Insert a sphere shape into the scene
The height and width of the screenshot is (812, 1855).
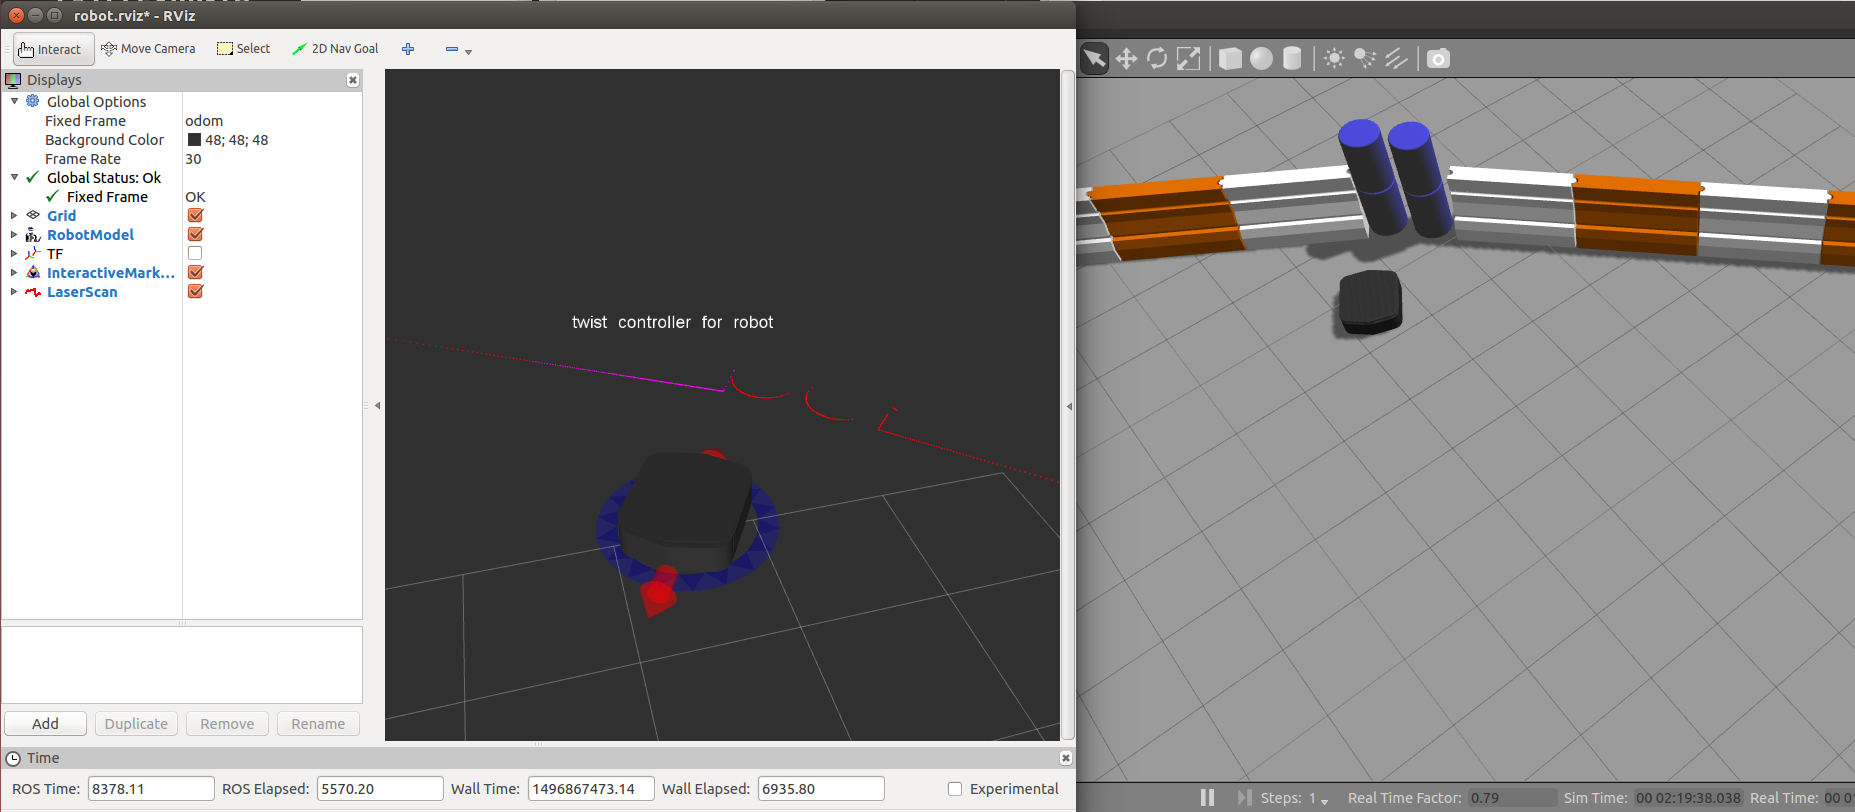(1261, 59)
